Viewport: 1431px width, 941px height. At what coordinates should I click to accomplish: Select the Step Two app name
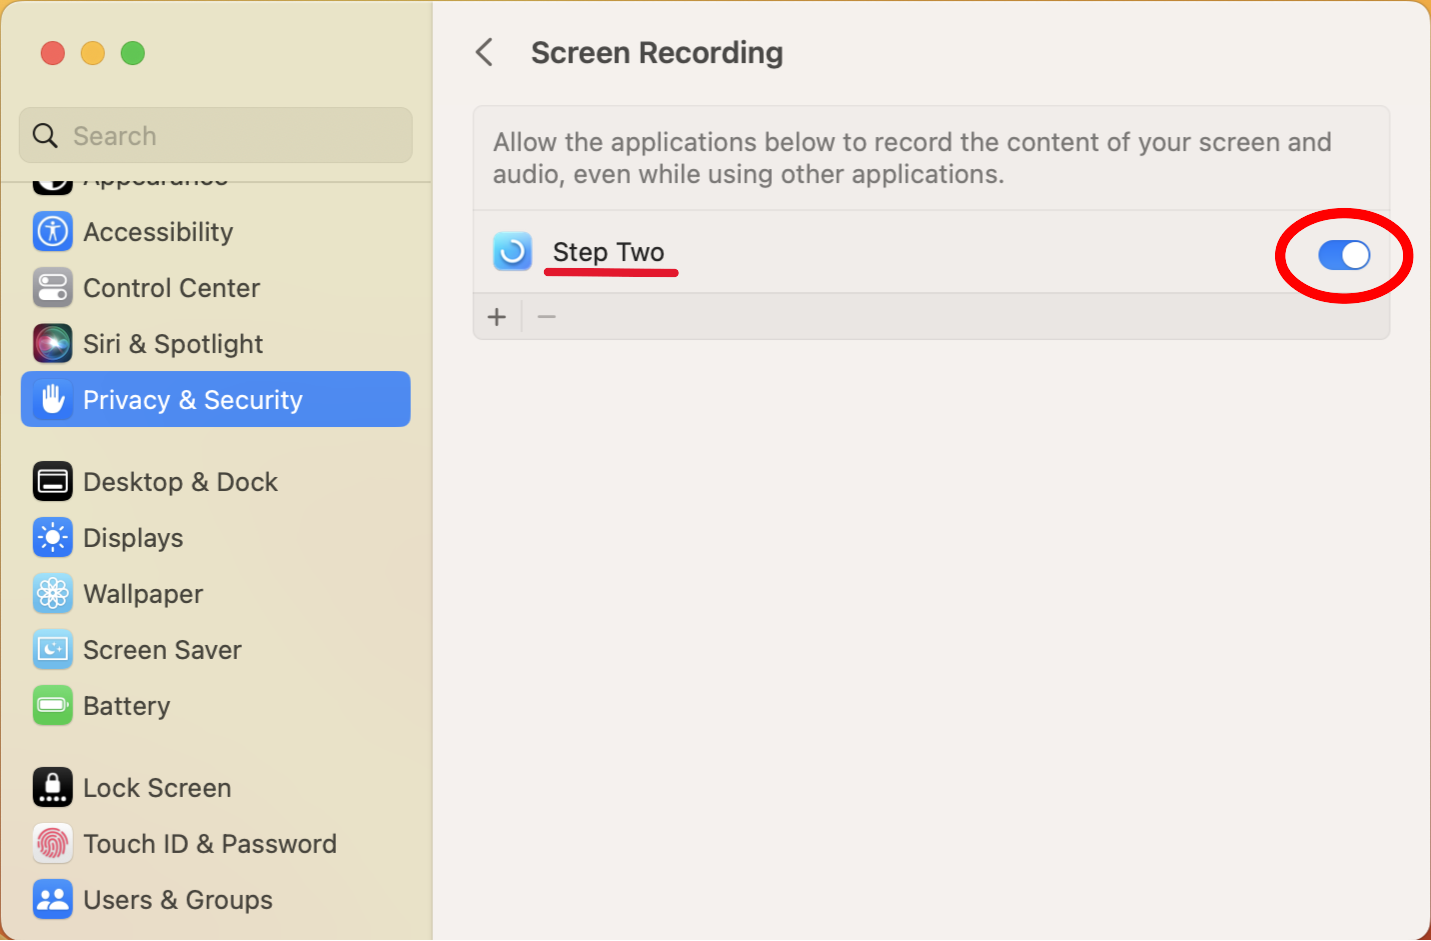608,252
